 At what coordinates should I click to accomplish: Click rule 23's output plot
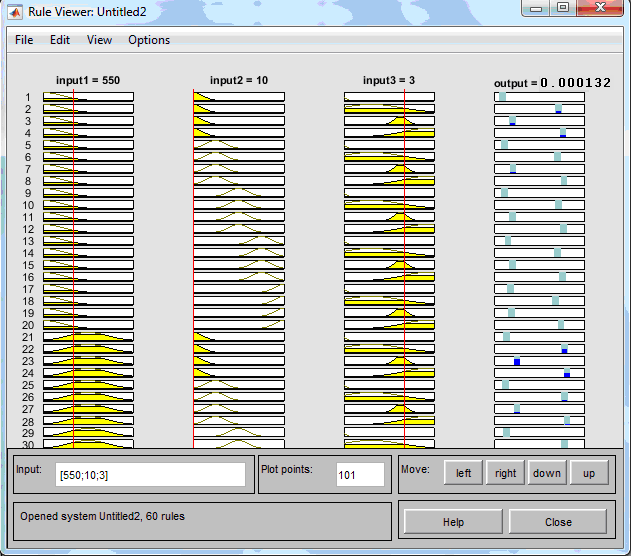pyautogui.click(x=539, y=361)
